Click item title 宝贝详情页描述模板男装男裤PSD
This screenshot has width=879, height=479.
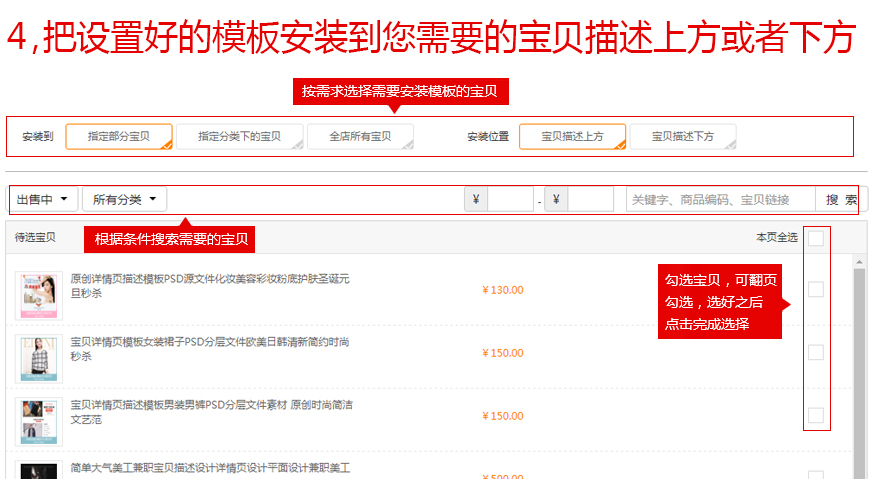click(211, 412)
